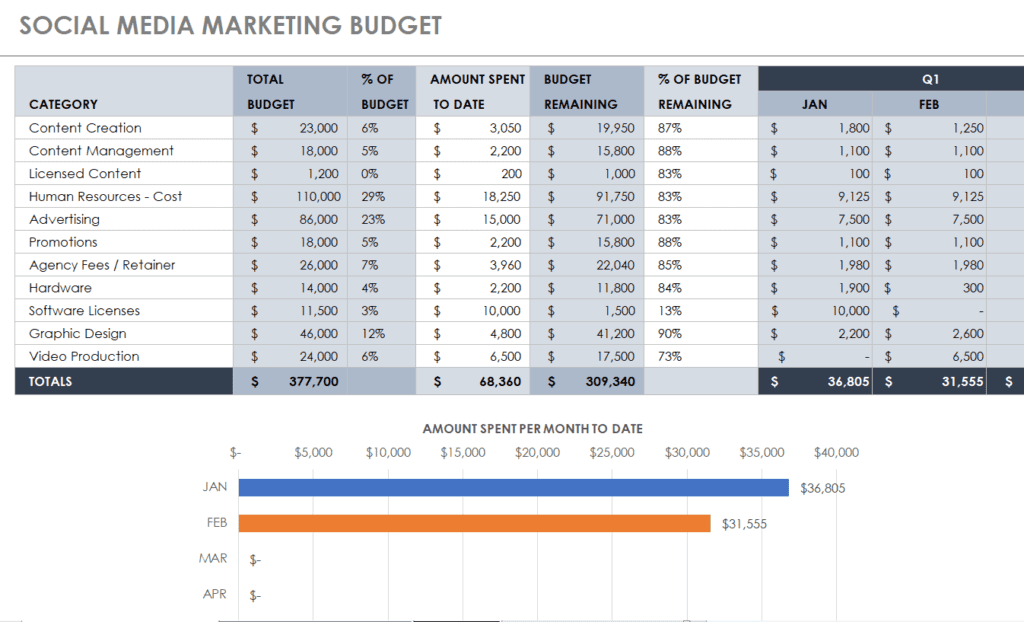1024x622 pixels.
Task: Click total budget remaining 309,340
Action: tap(586, 382)
